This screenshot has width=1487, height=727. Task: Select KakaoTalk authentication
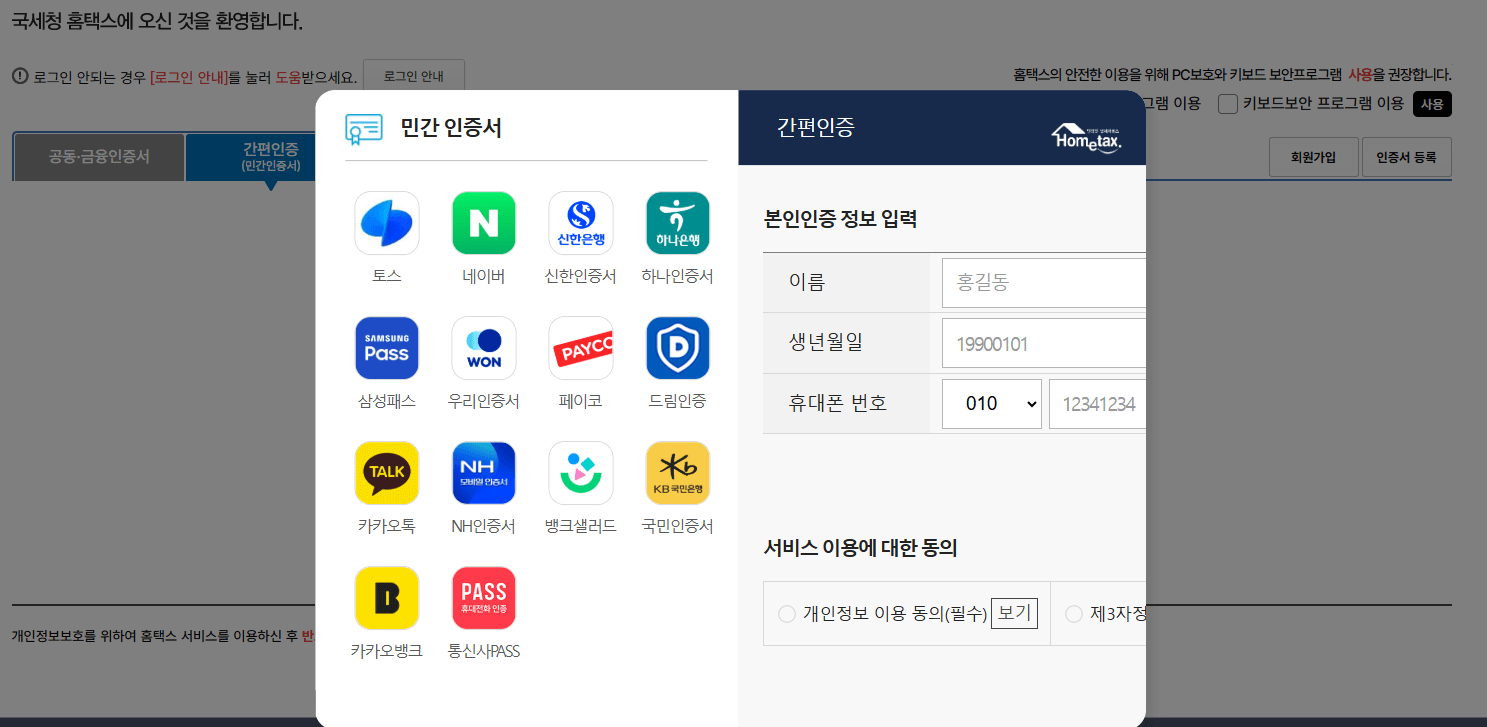[x=386, y=472]
